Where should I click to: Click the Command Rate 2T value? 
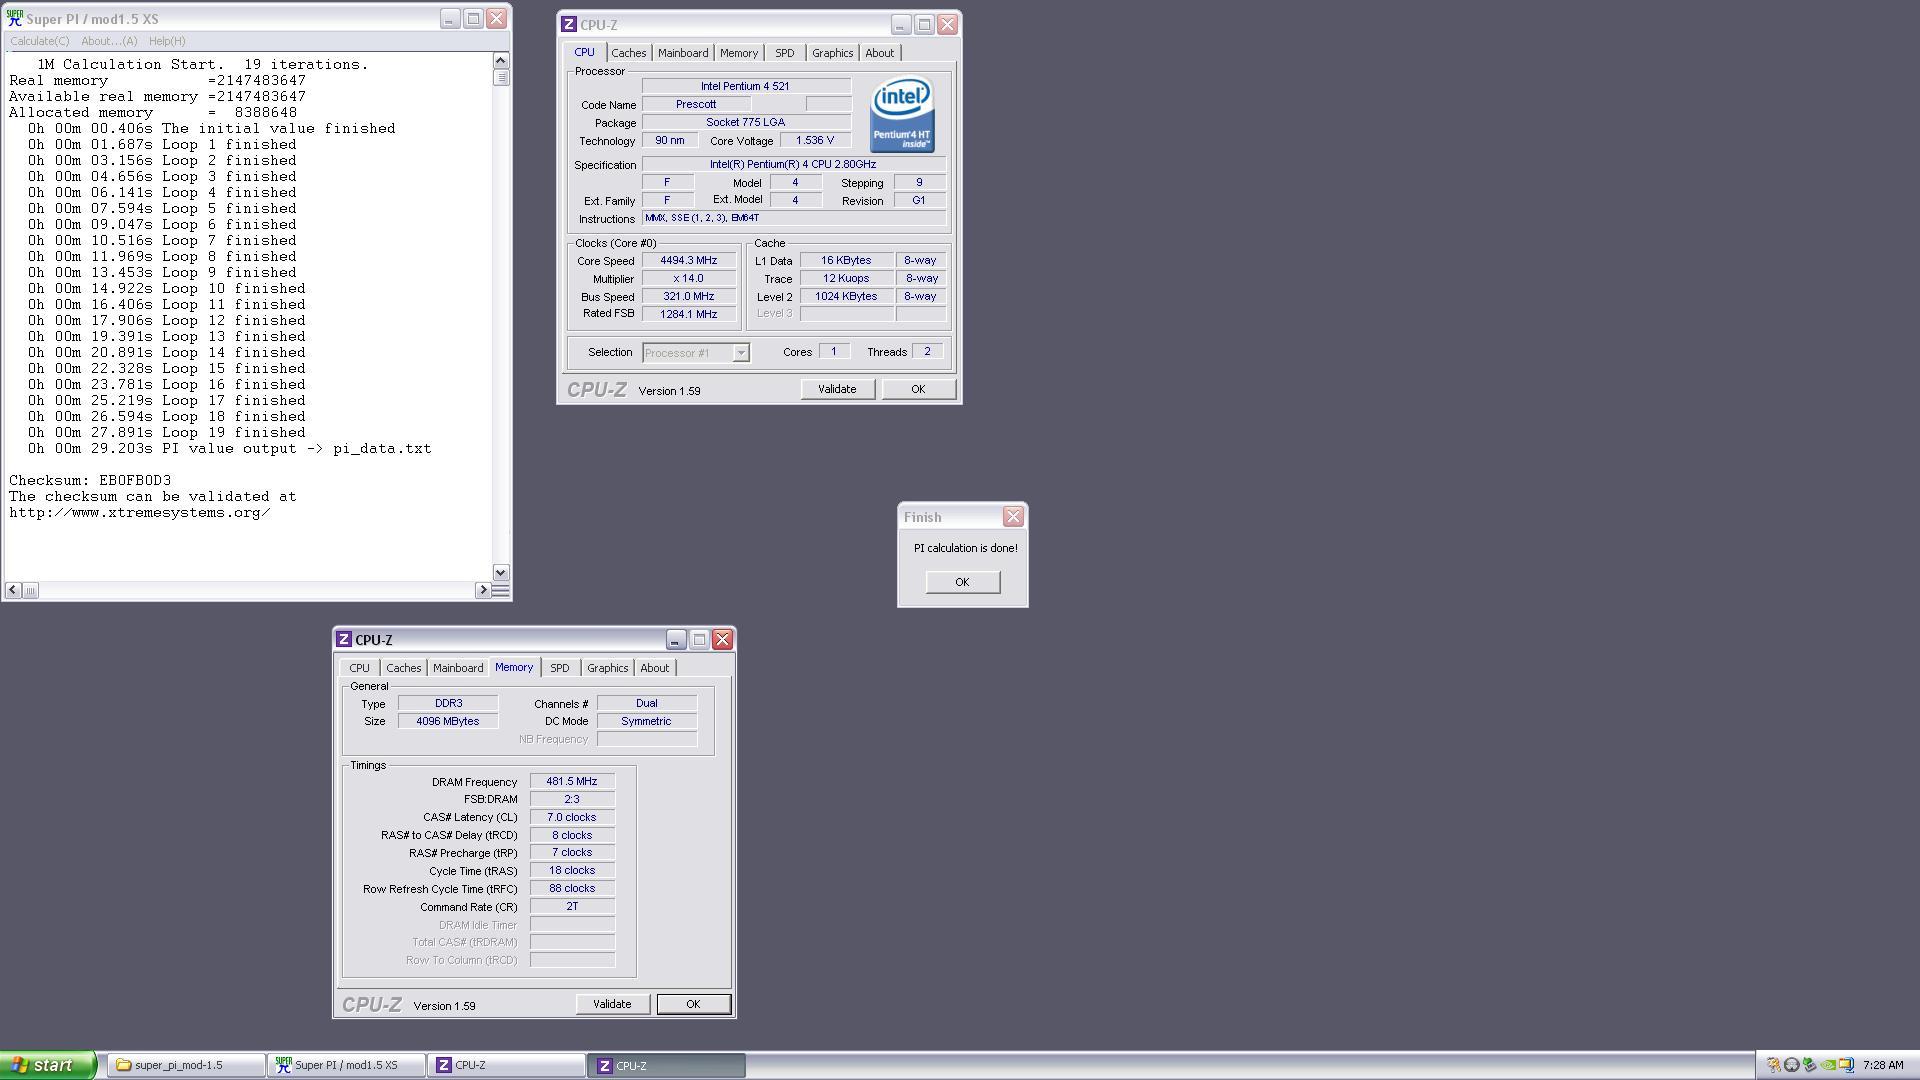[x=572, y=906]
